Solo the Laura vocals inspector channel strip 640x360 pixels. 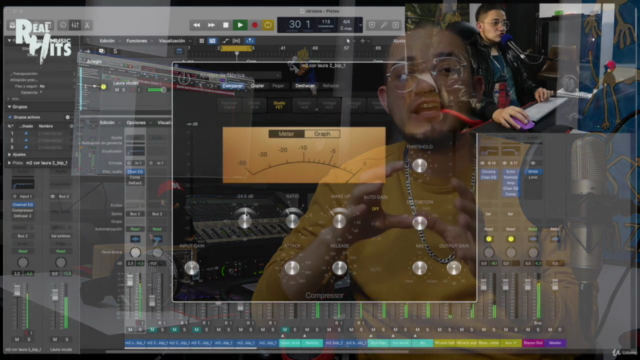pyautogui.click(x=67, y=339)
